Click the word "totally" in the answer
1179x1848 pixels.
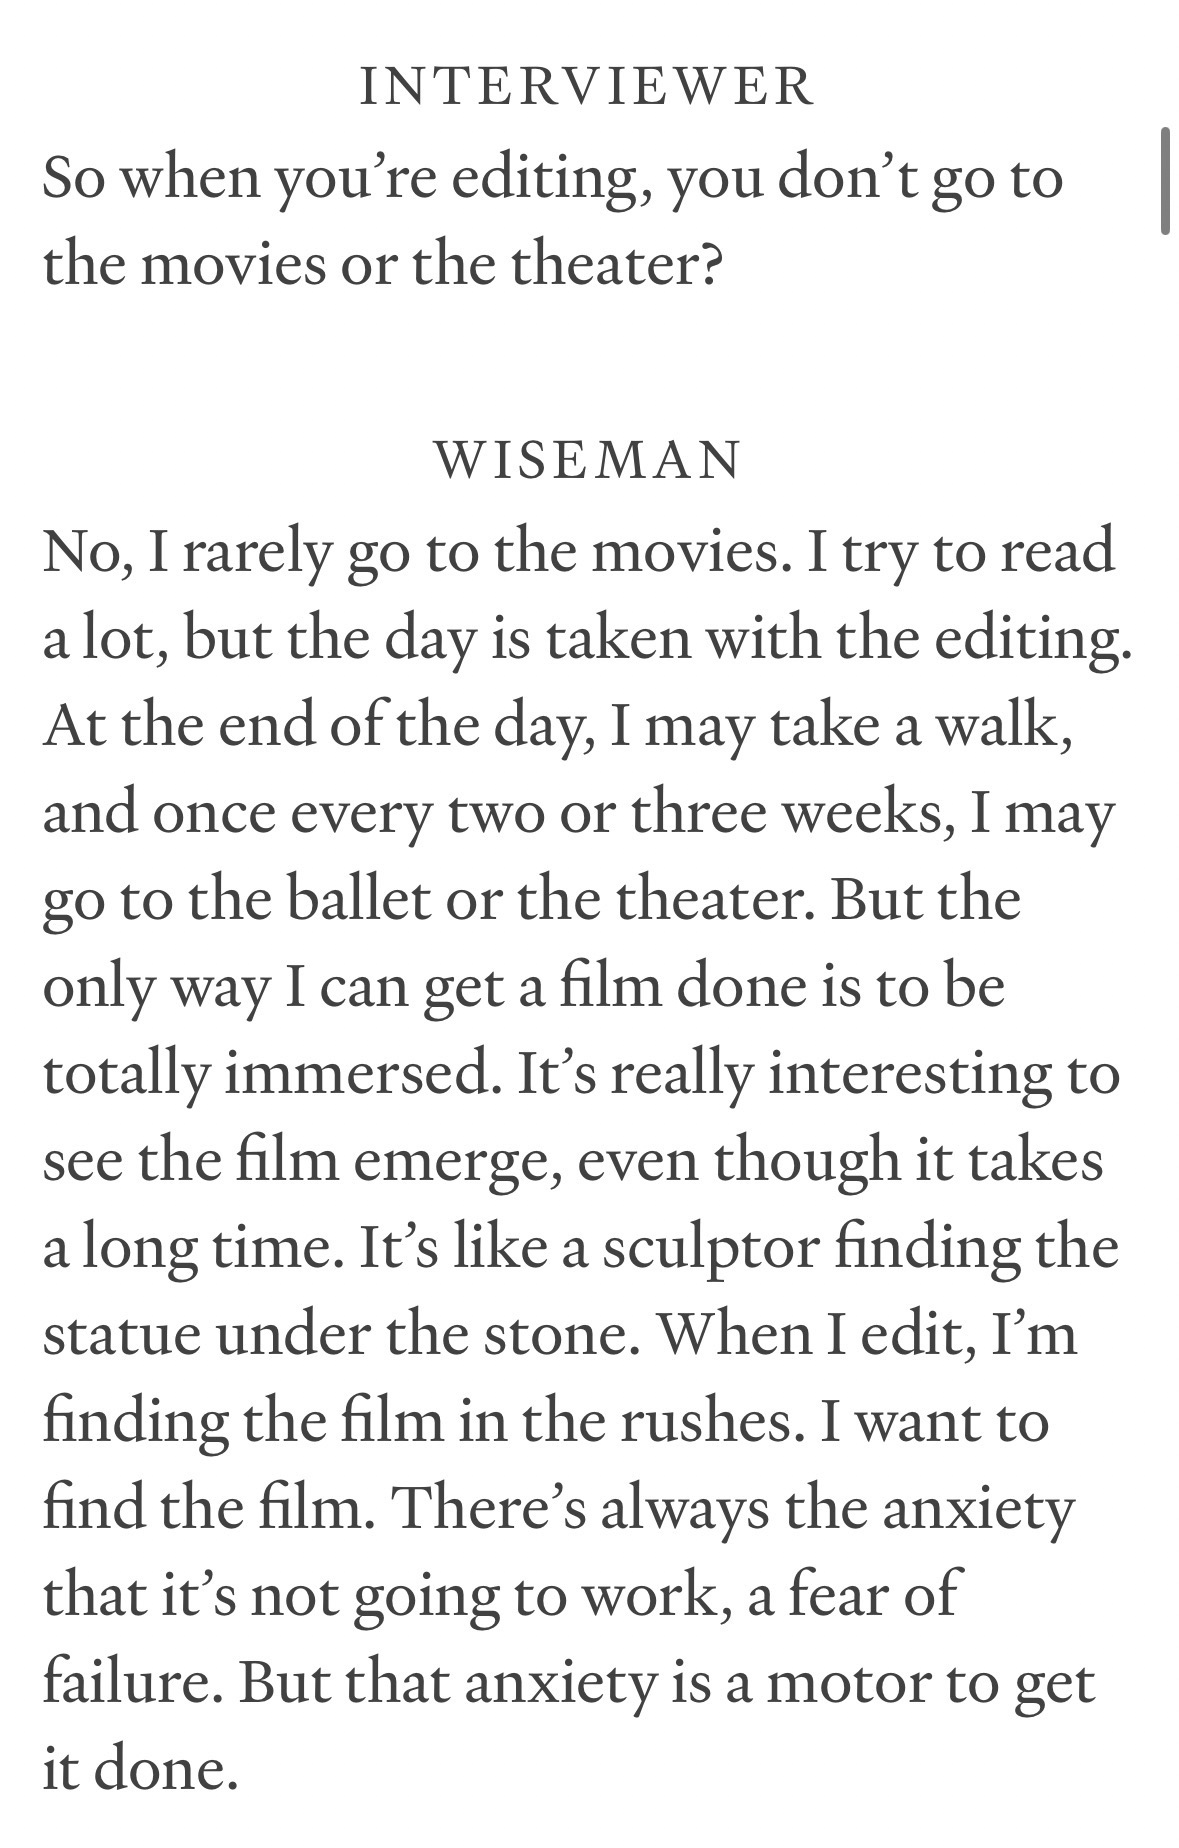tap(126, 1074)
